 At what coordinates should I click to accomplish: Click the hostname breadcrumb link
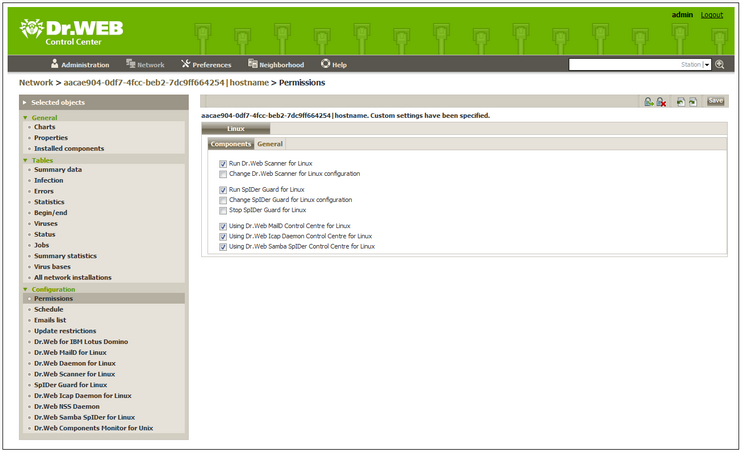[x=166, y=83]
